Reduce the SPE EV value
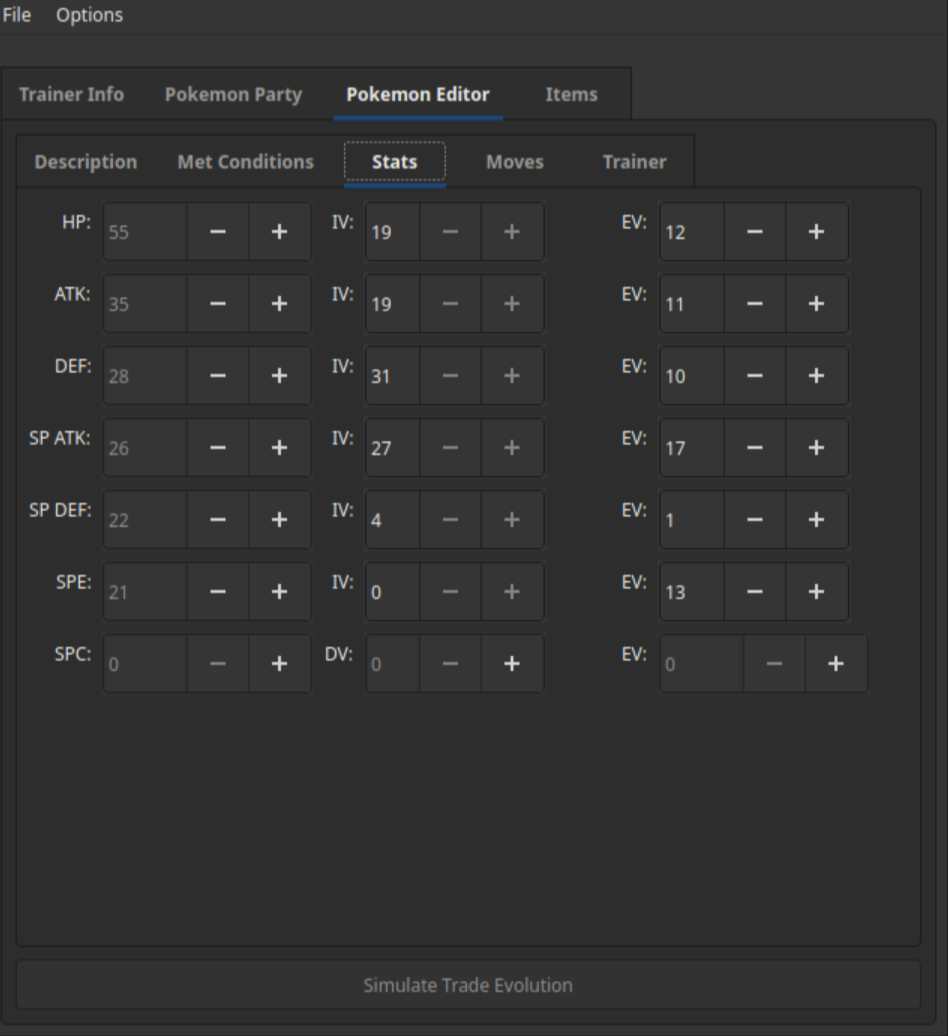This screenshot has width=948, height=1036. click(754, 592)
